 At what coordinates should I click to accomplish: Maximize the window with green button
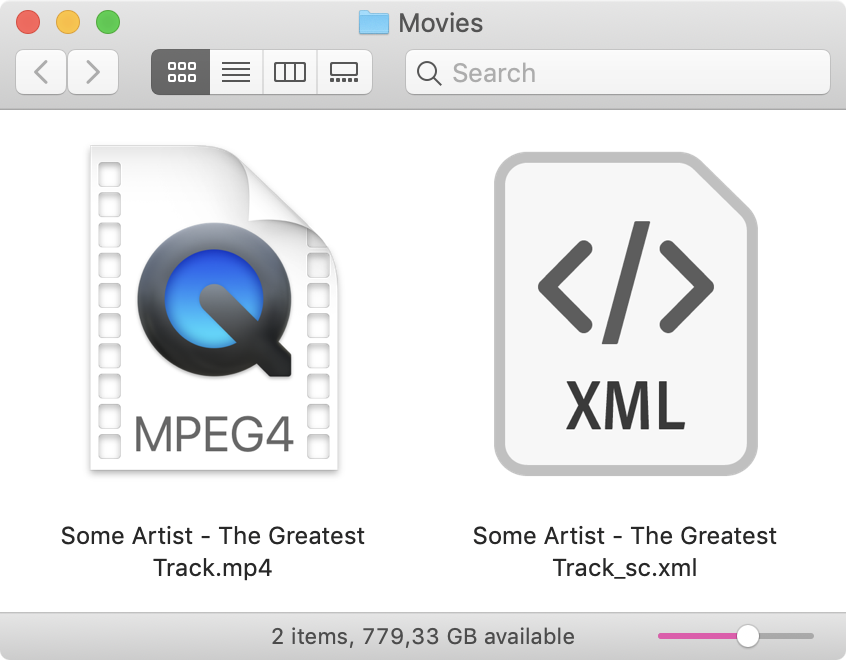(108, 22)
